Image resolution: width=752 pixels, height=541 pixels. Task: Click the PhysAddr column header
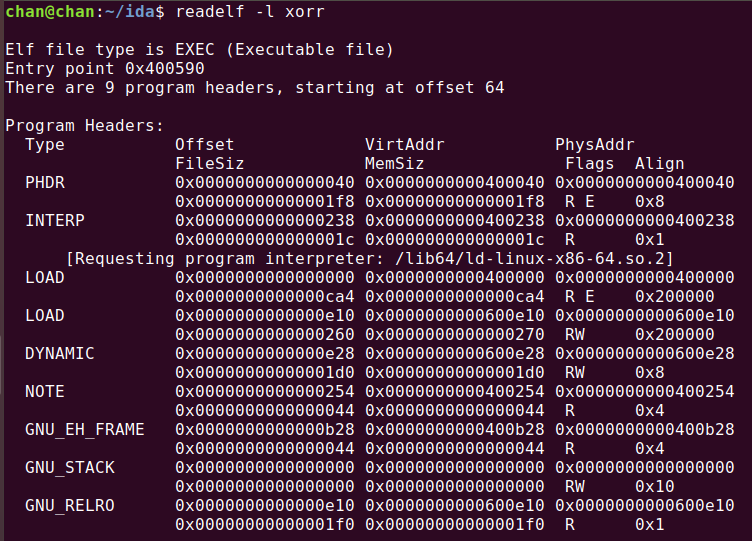point(595,144)
